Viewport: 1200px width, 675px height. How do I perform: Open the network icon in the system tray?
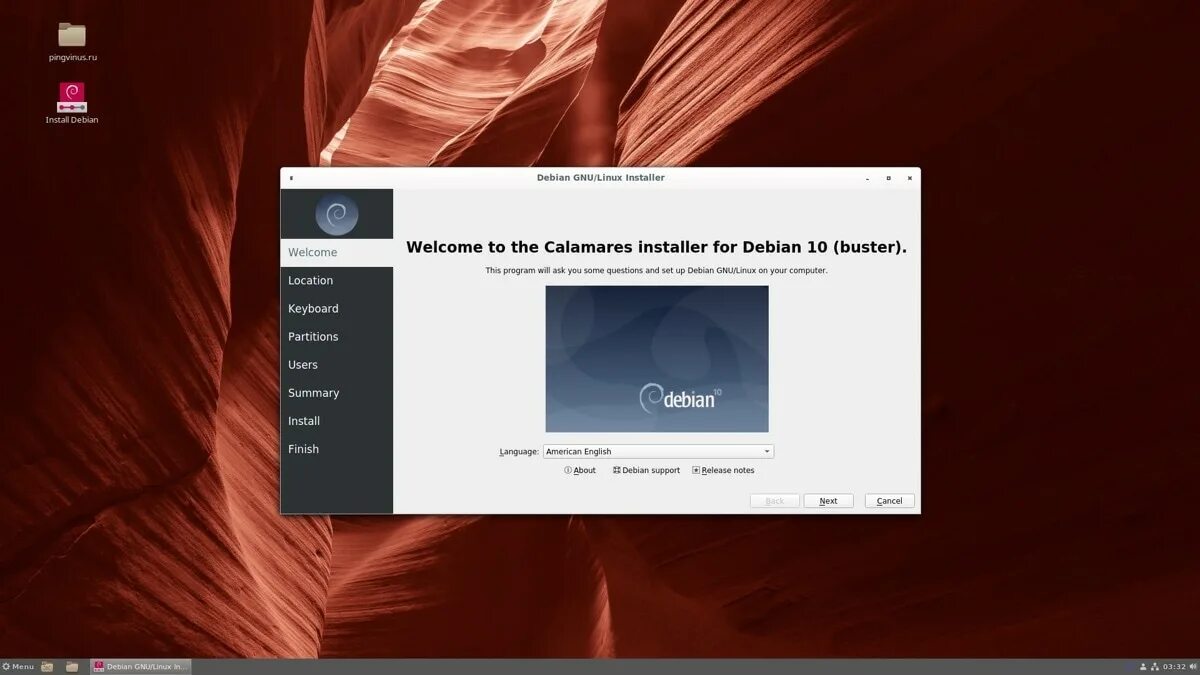[1155, 667]
